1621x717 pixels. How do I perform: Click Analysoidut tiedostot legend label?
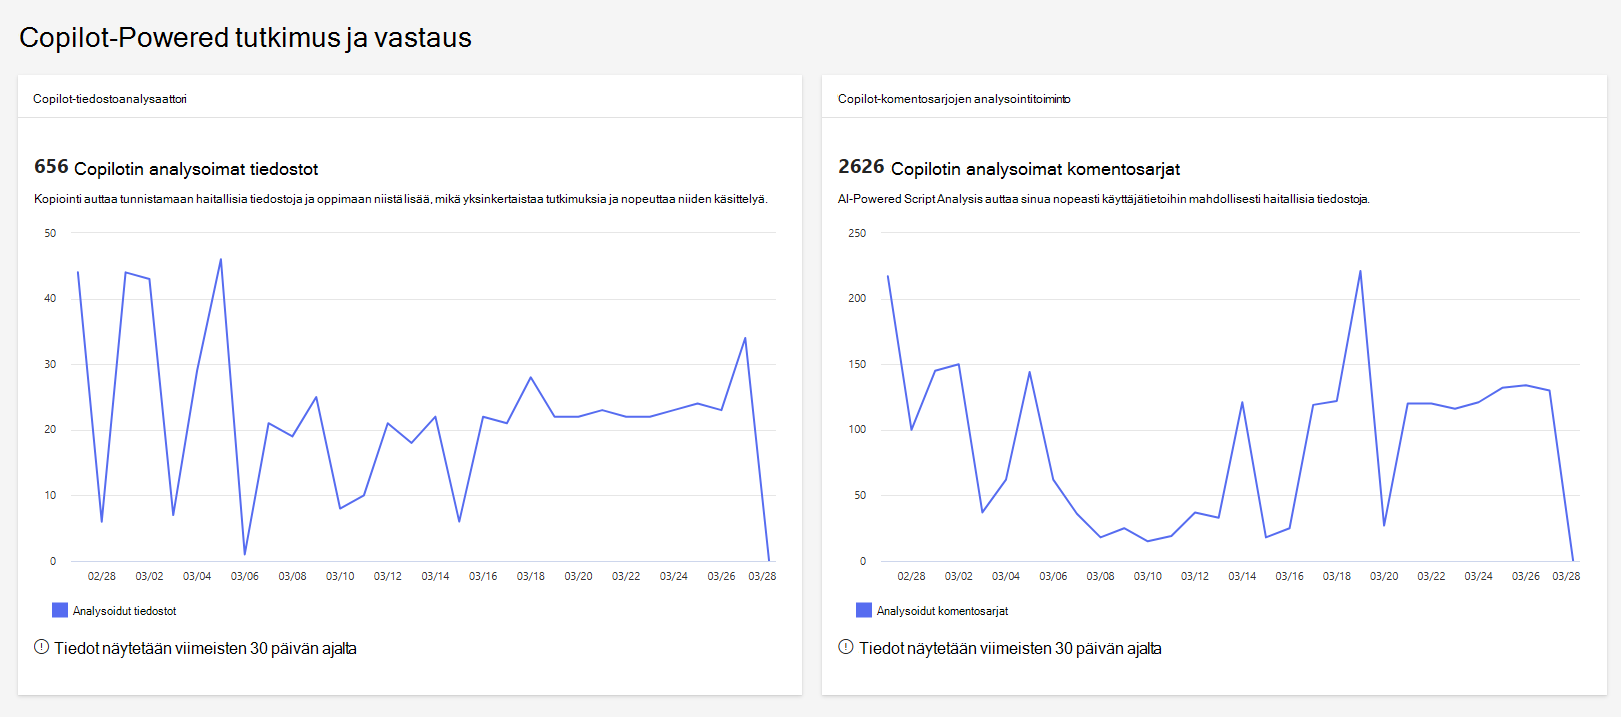click(124, 611)
